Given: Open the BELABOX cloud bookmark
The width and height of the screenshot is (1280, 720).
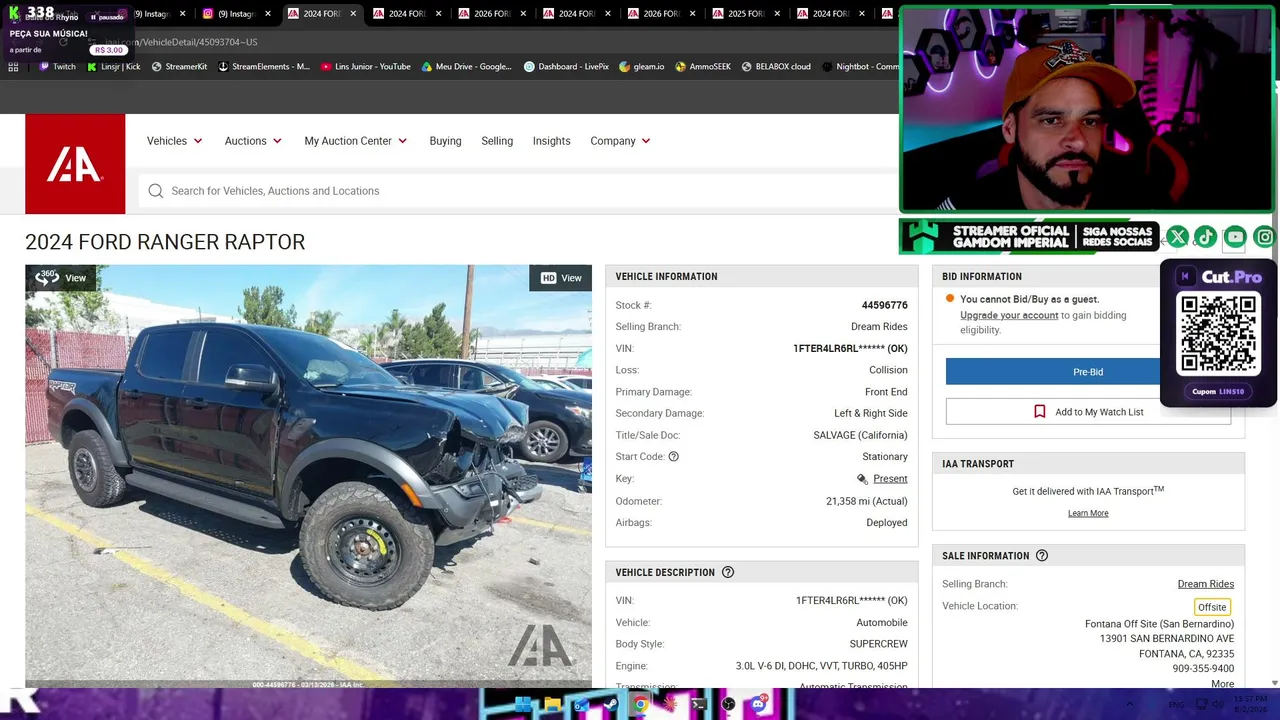Looking at the screenshot, I should (x=776, y=67).
